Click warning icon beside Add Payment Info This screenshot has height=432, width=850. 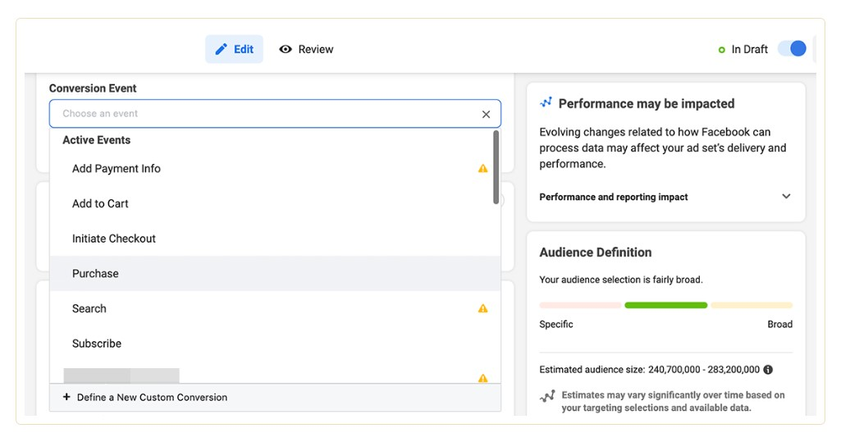pyautogui.click(x=483, y=169)
